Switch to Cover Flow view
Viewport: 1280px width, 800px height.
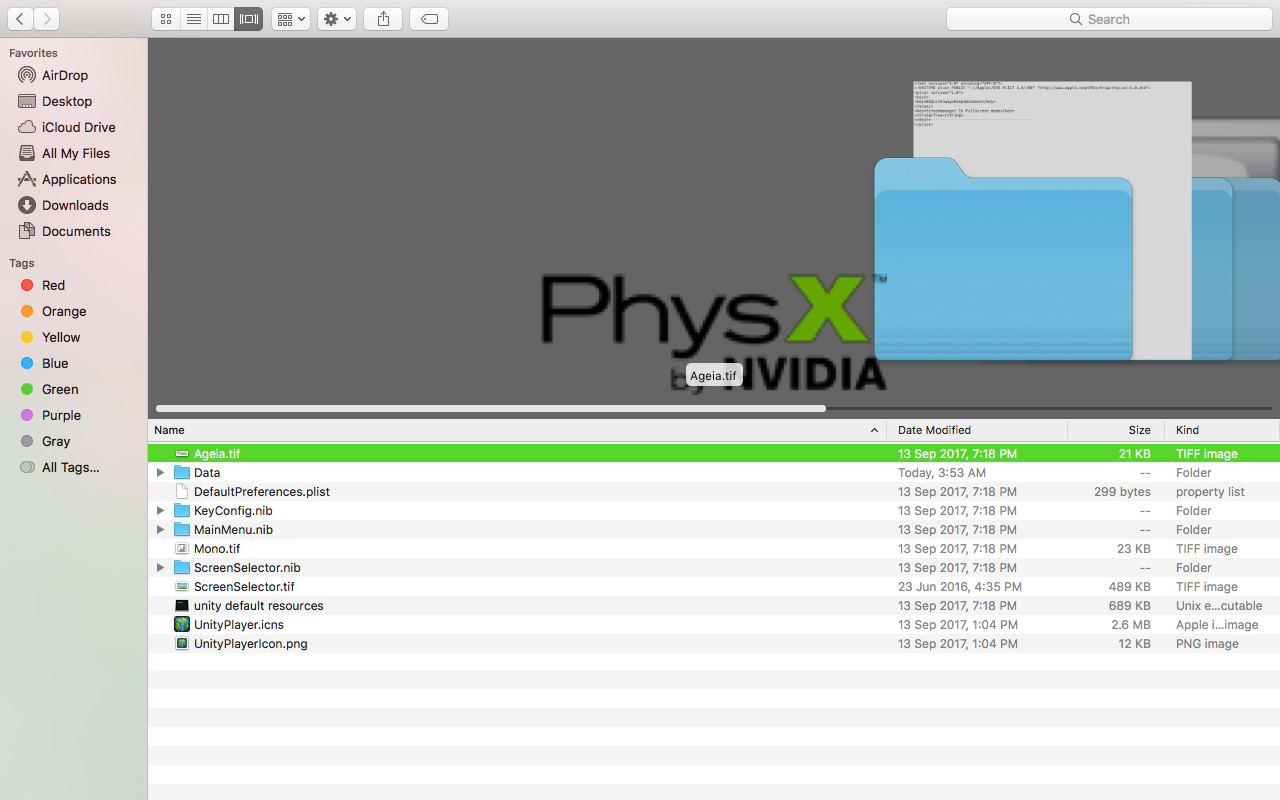[x=249, y=19]
